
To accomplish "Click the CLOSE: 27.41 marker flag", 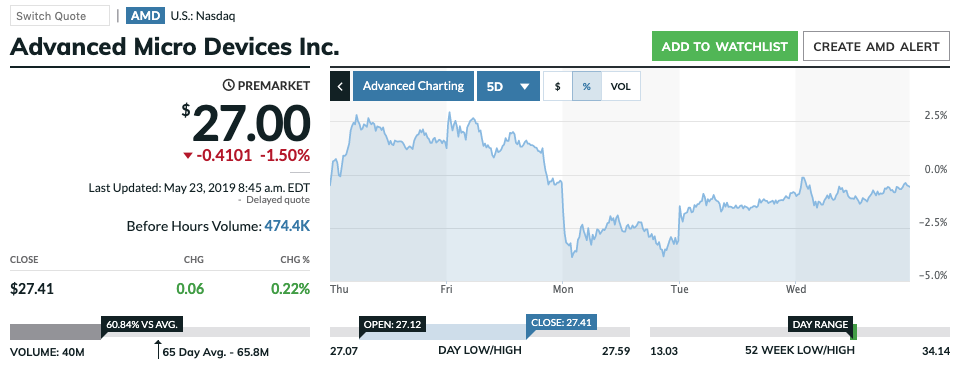I will pos(561,322).
